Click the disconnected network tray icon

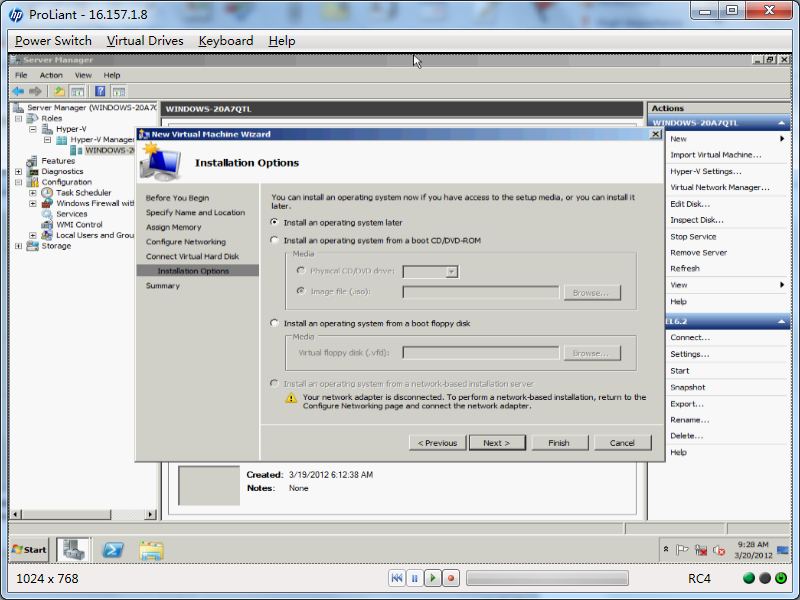pos(701,550)
